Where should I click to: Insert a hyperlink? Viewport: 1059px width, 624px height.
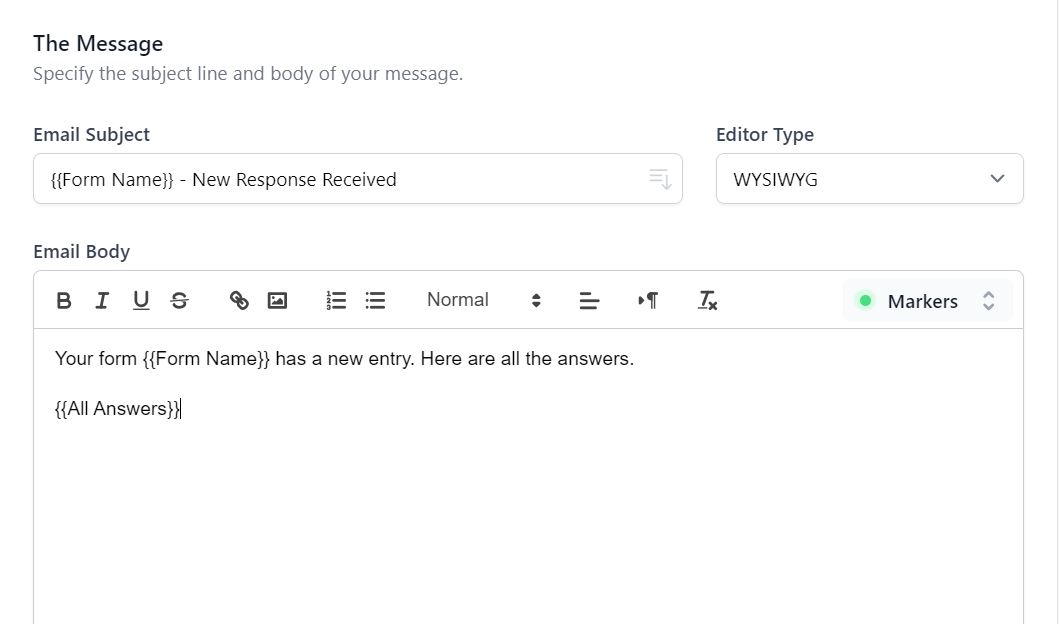pos(239,300)
